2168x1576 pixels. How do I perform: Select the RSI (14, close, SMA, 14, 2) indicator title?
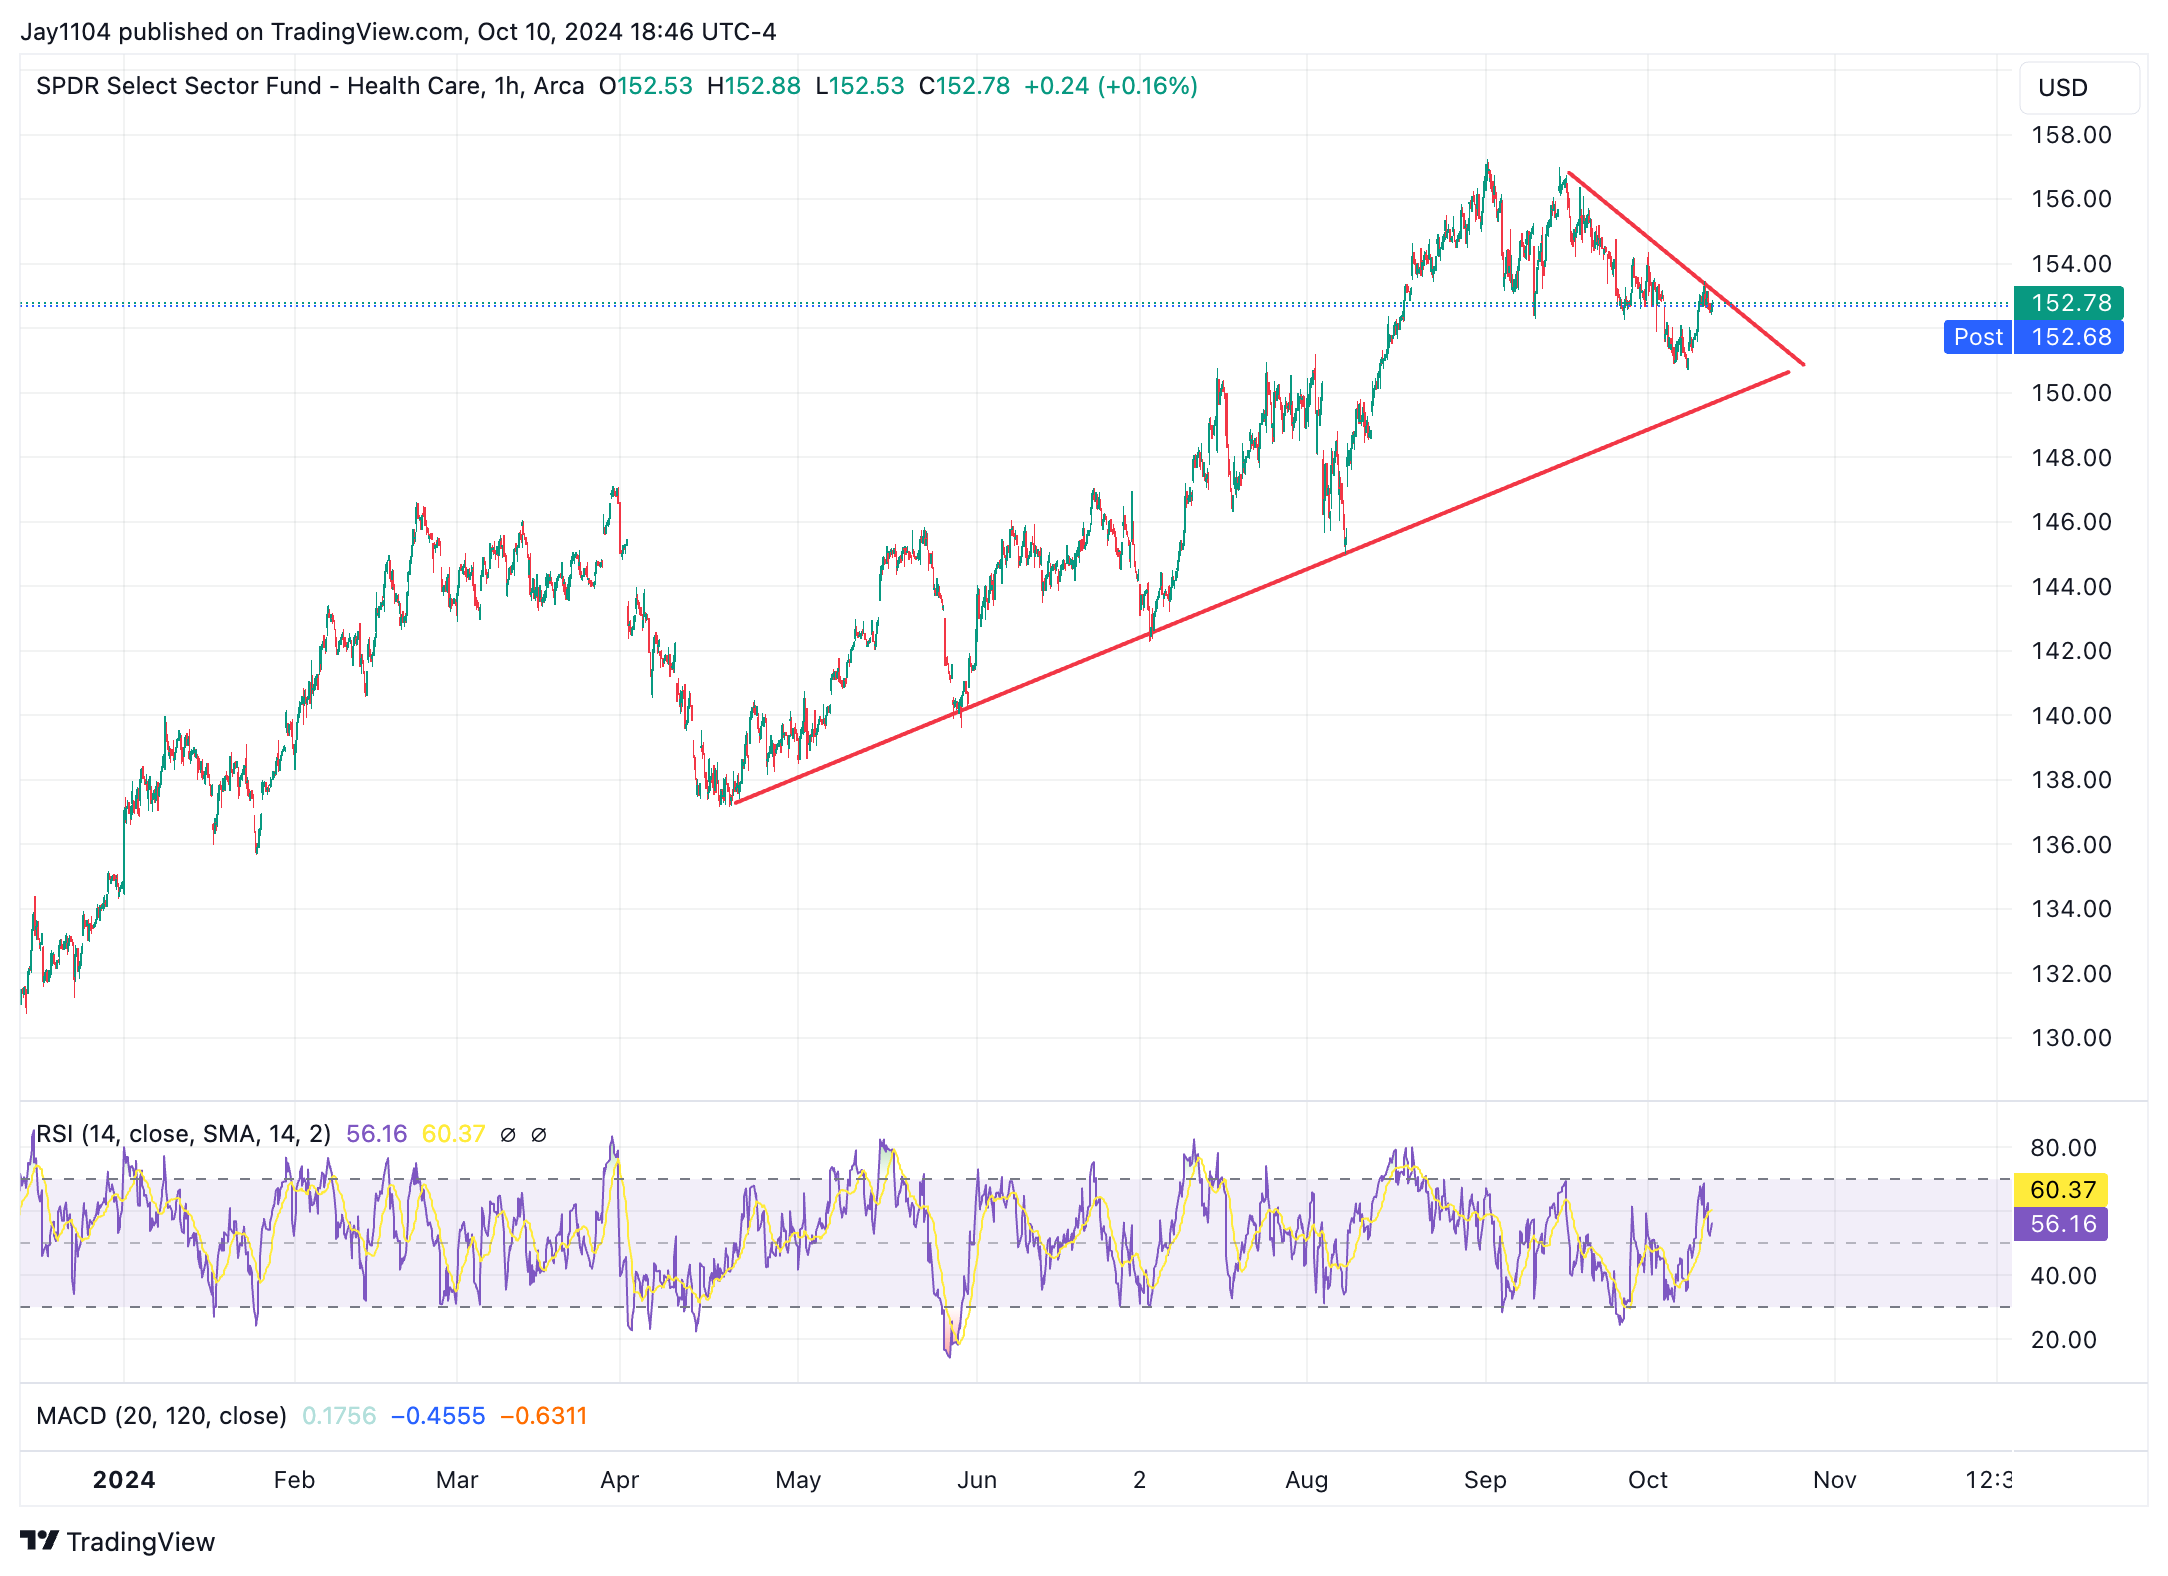(183, 1134)
